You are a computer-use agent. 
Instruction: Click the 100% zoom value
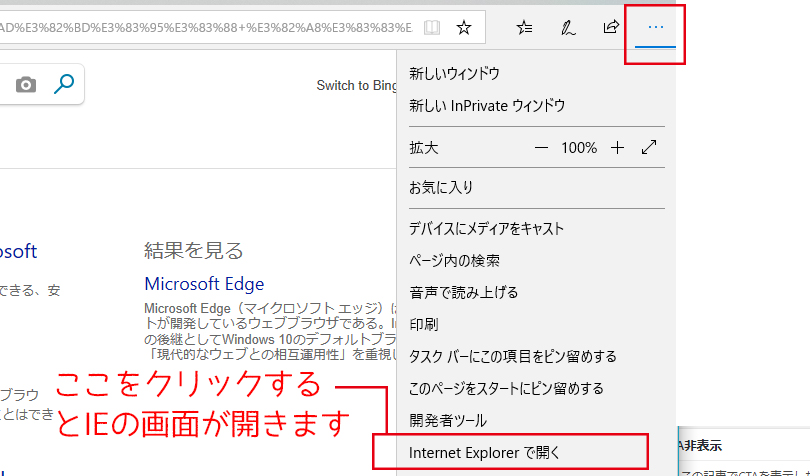[579, 148]
